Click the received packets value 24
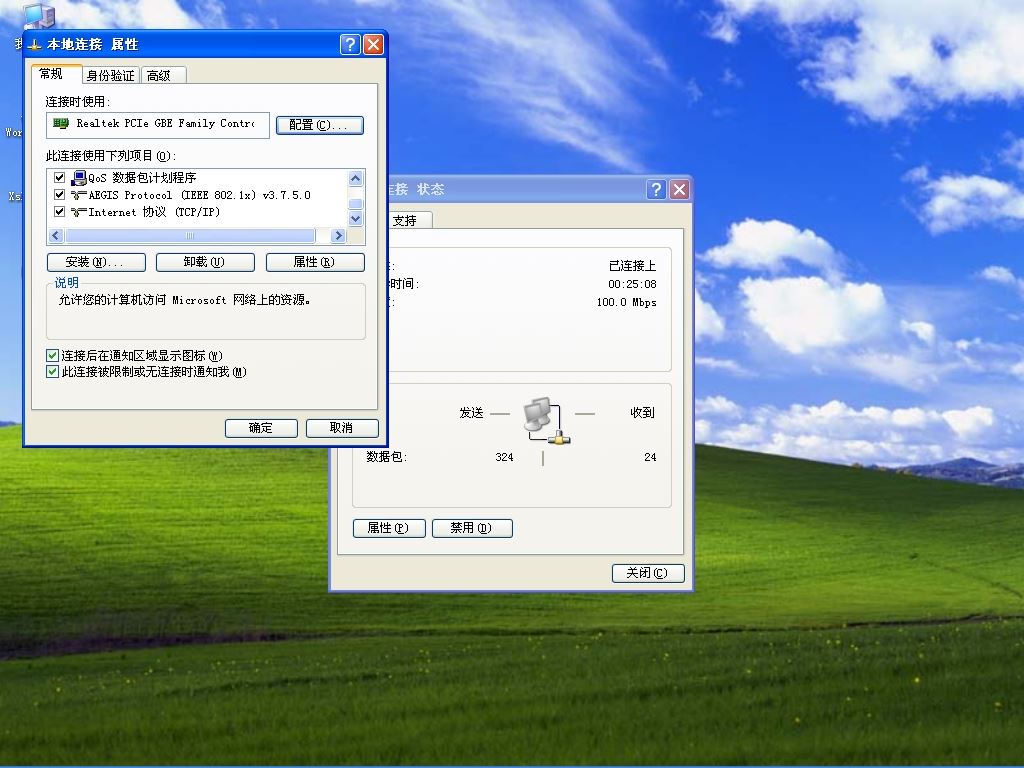 (650, 457)
